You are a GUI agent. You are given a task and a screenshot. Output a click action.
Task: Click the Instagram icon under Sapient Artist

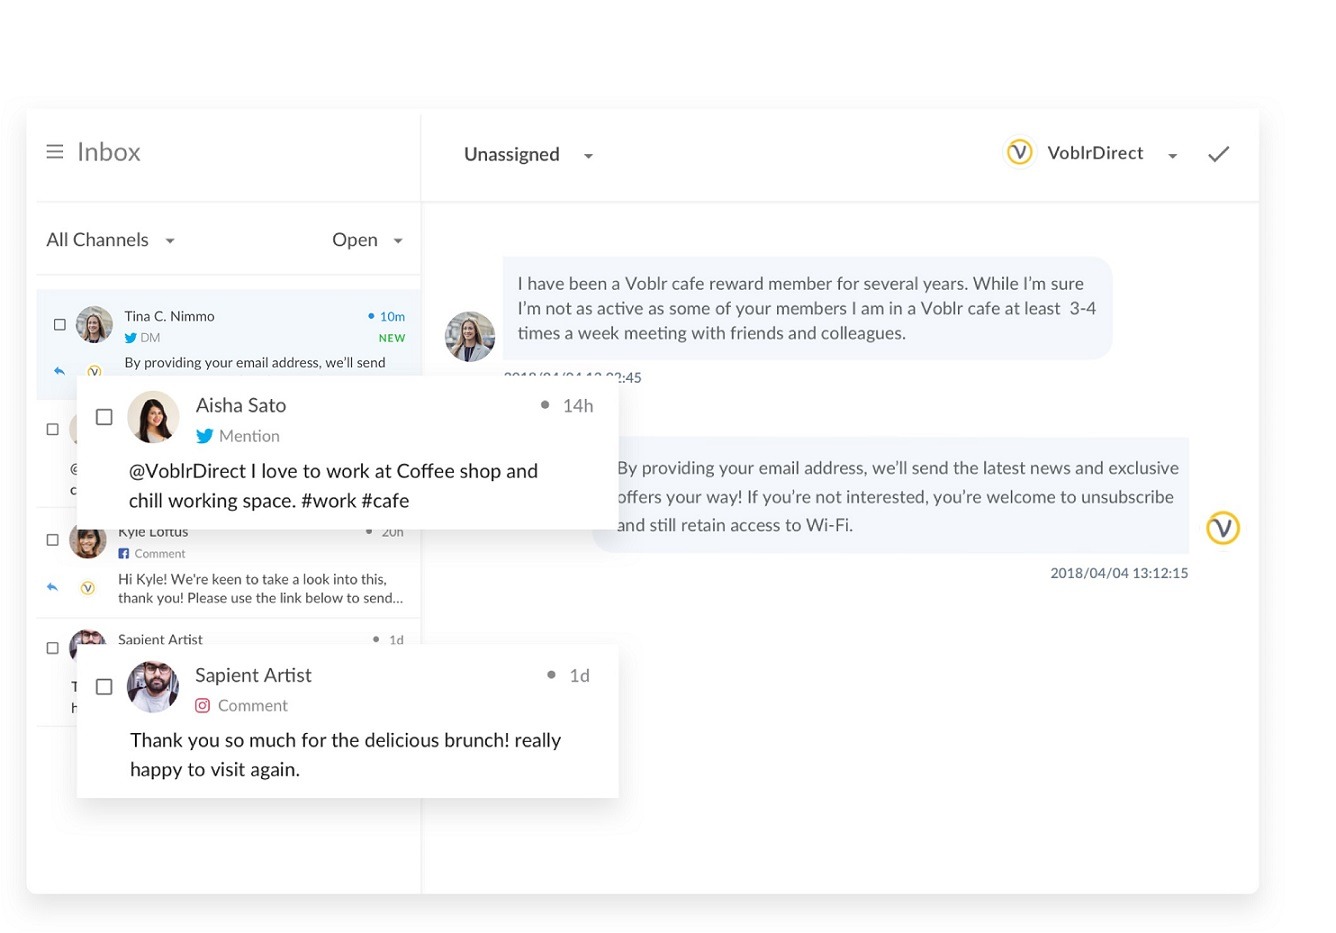pyautogui.click(x=203, y=705)
